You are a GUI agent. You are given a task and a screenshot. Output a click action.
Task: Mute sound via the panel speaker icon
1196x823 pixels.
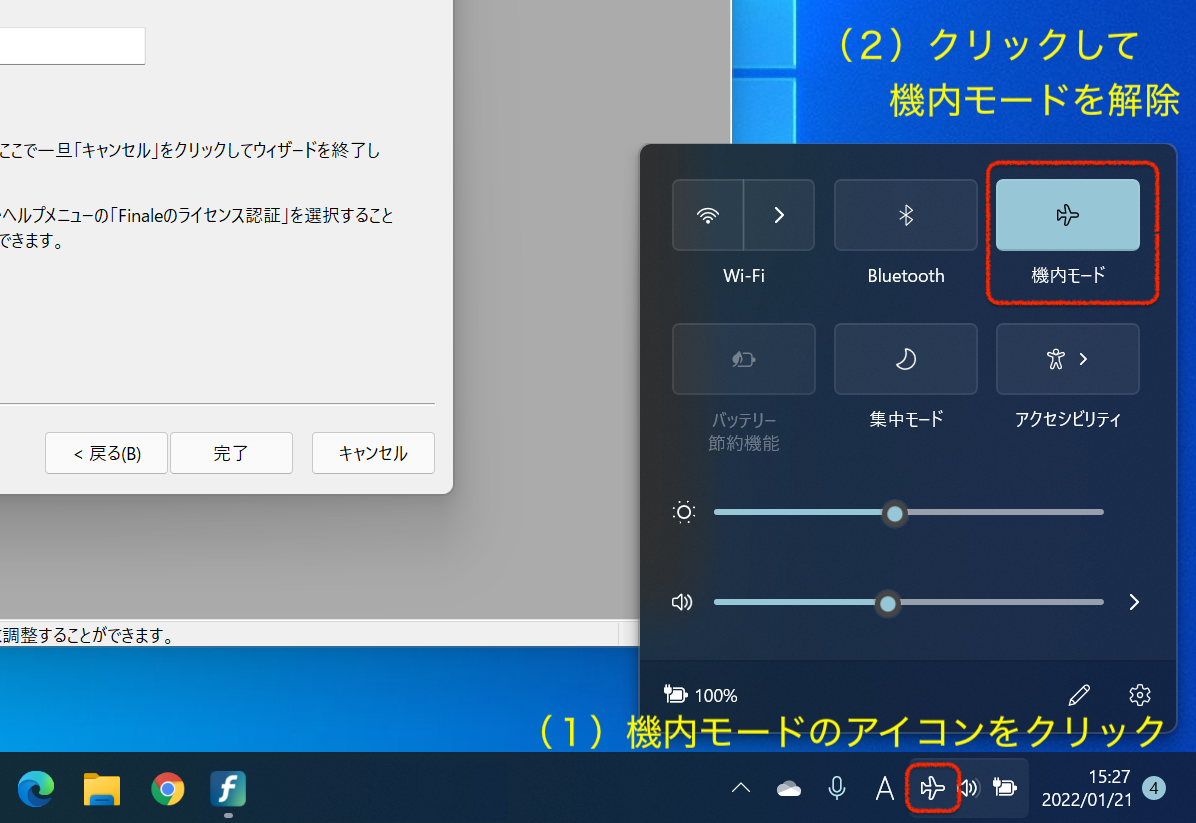click(682, 603)
